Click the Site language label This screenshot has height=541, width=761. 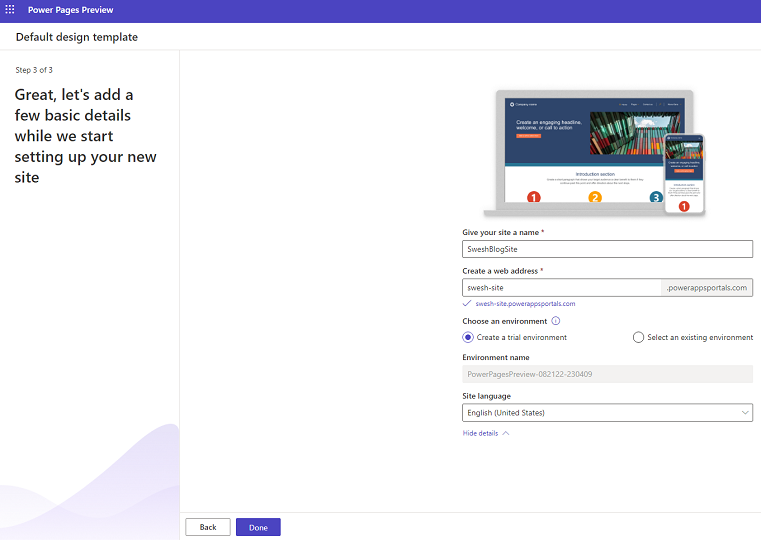point(486,396)
